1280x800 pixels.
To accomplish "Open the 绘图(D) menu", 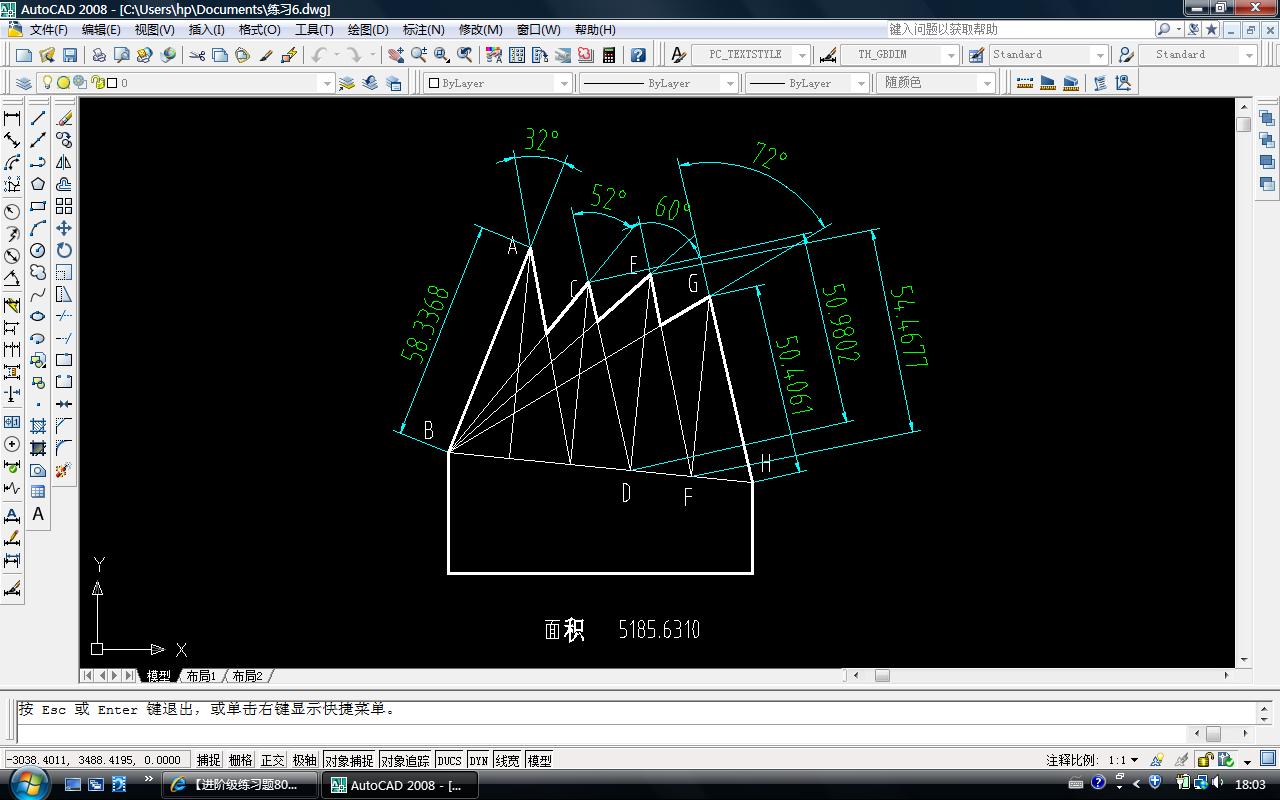I will [368, 29].
